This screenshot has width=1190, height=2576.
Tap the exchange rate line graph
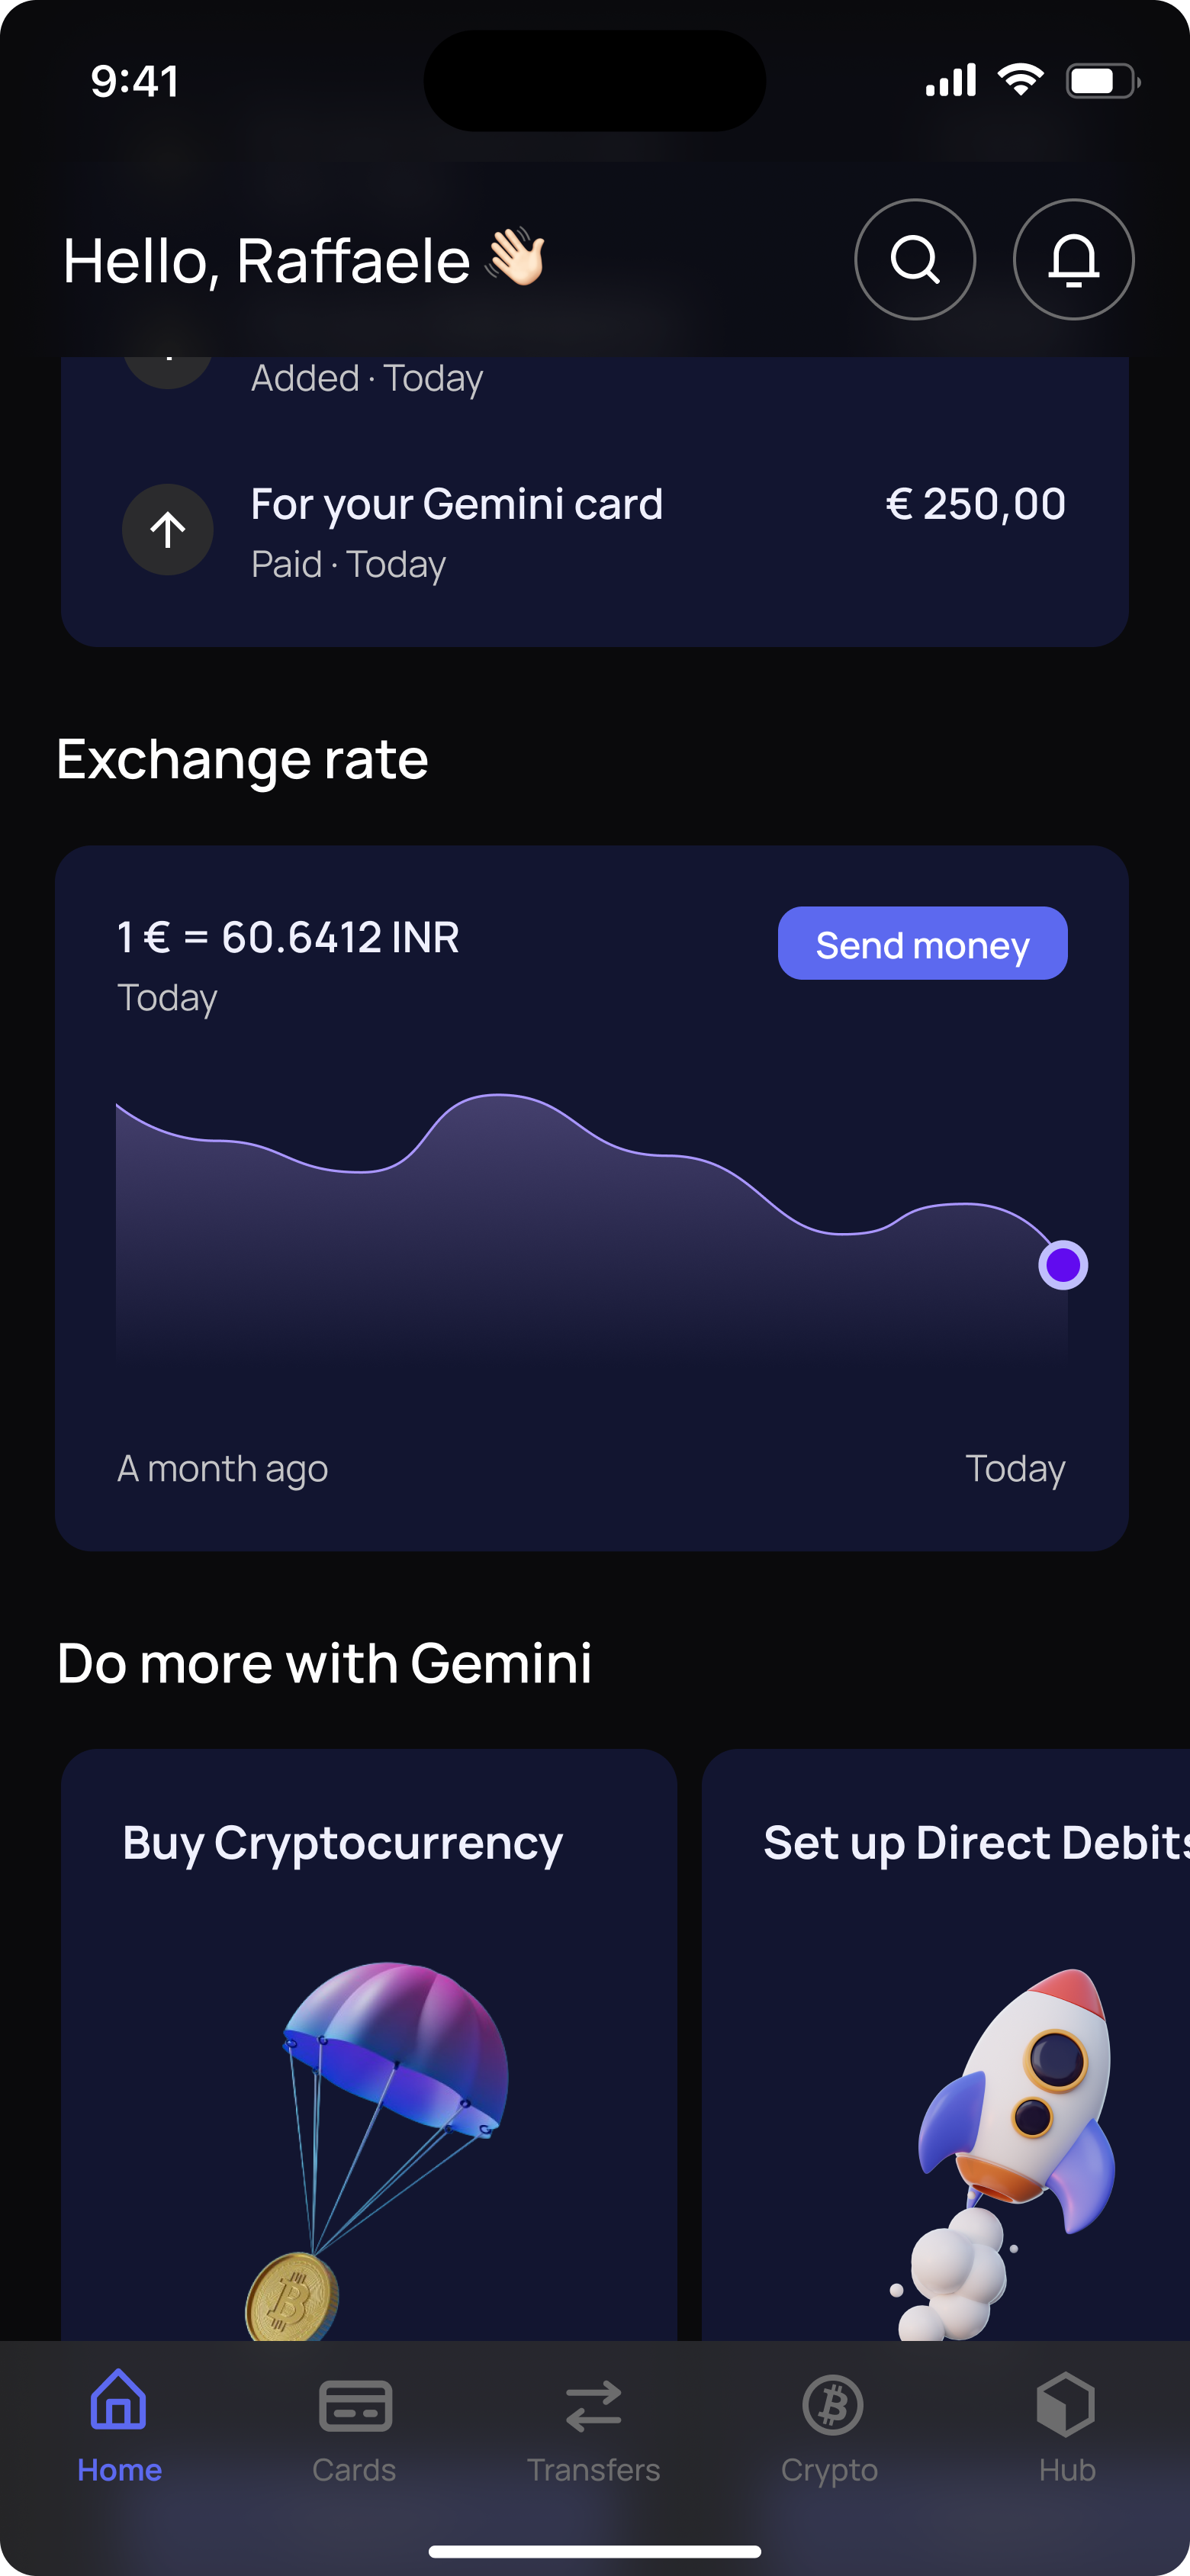tap(590, 1230)
